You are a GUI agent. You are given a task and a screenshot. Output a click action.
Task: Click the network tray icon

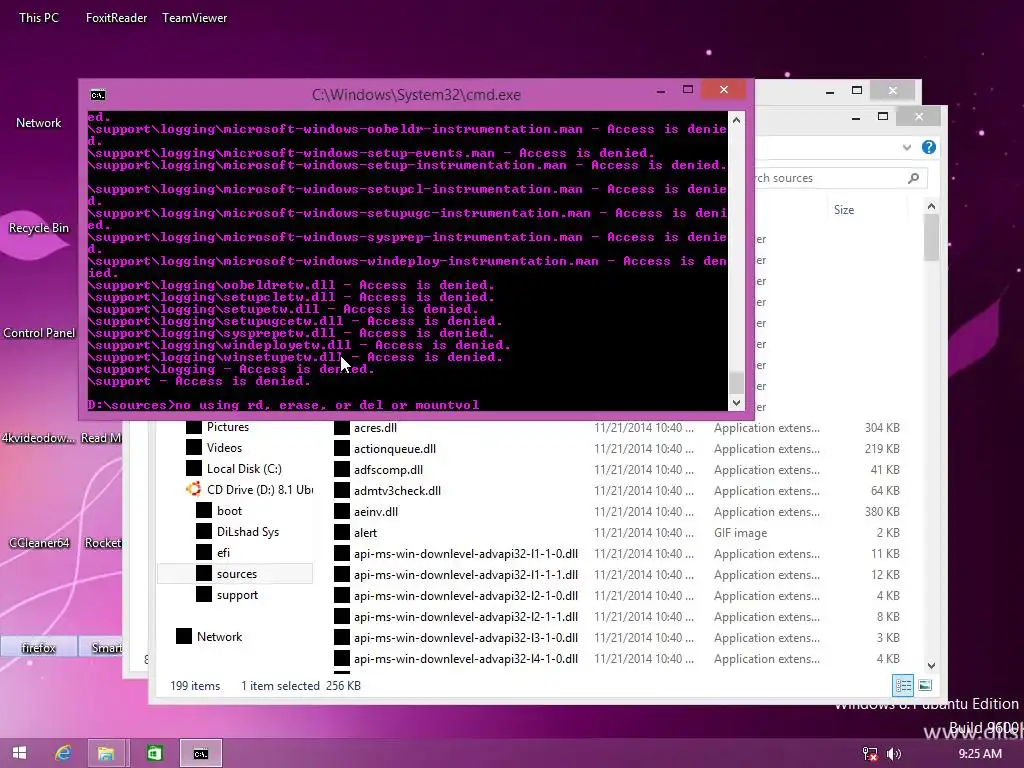point(870,754)
